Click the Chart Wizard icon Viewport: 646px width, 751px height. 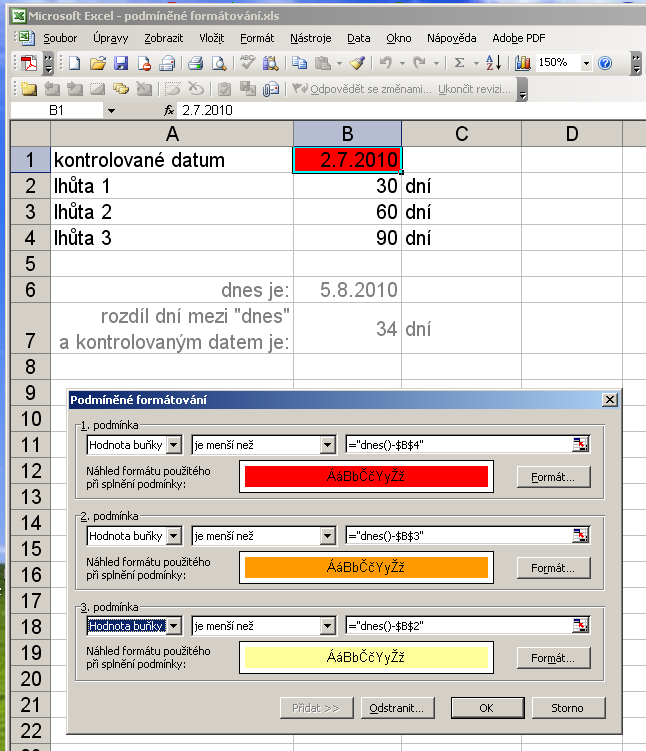(523, 63)
